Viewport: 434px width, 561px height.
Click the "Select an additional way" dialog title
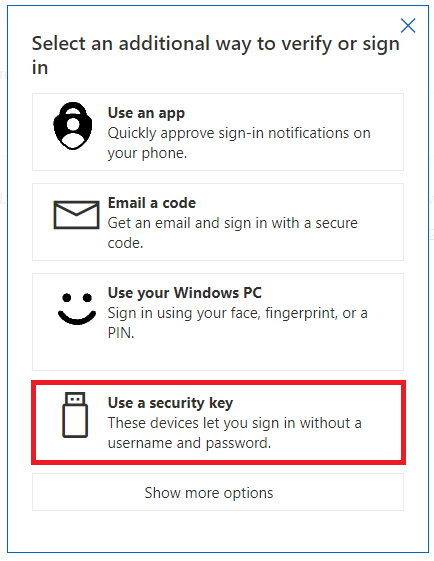click(x=216, y=55)
